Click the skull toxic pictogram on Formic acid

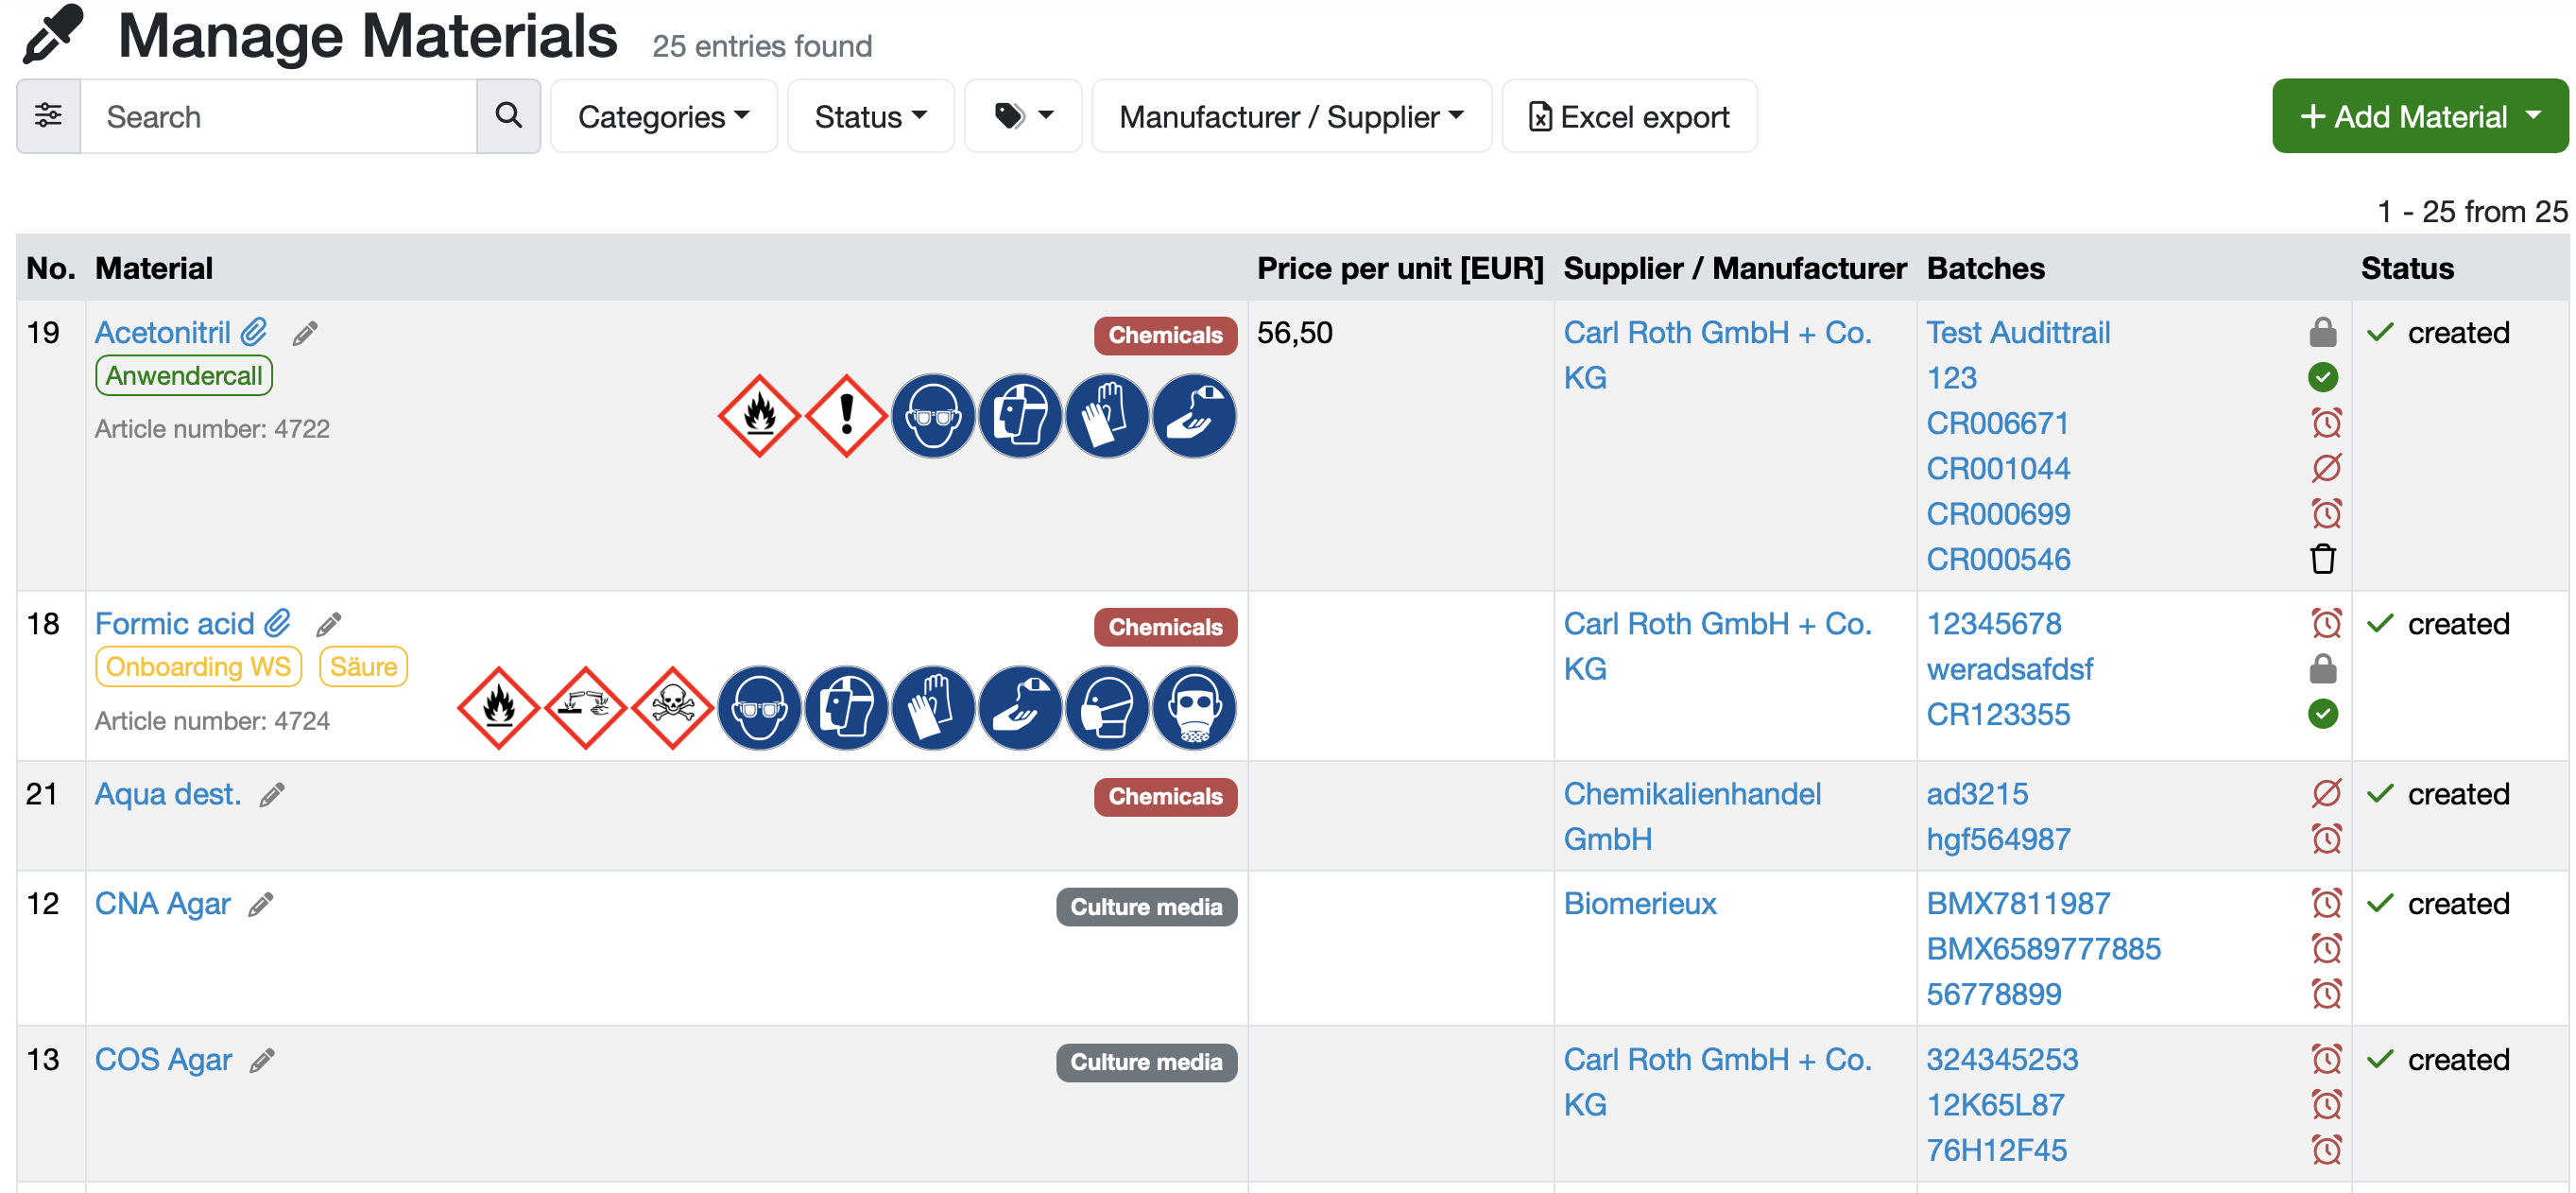(x=673, y=708)
